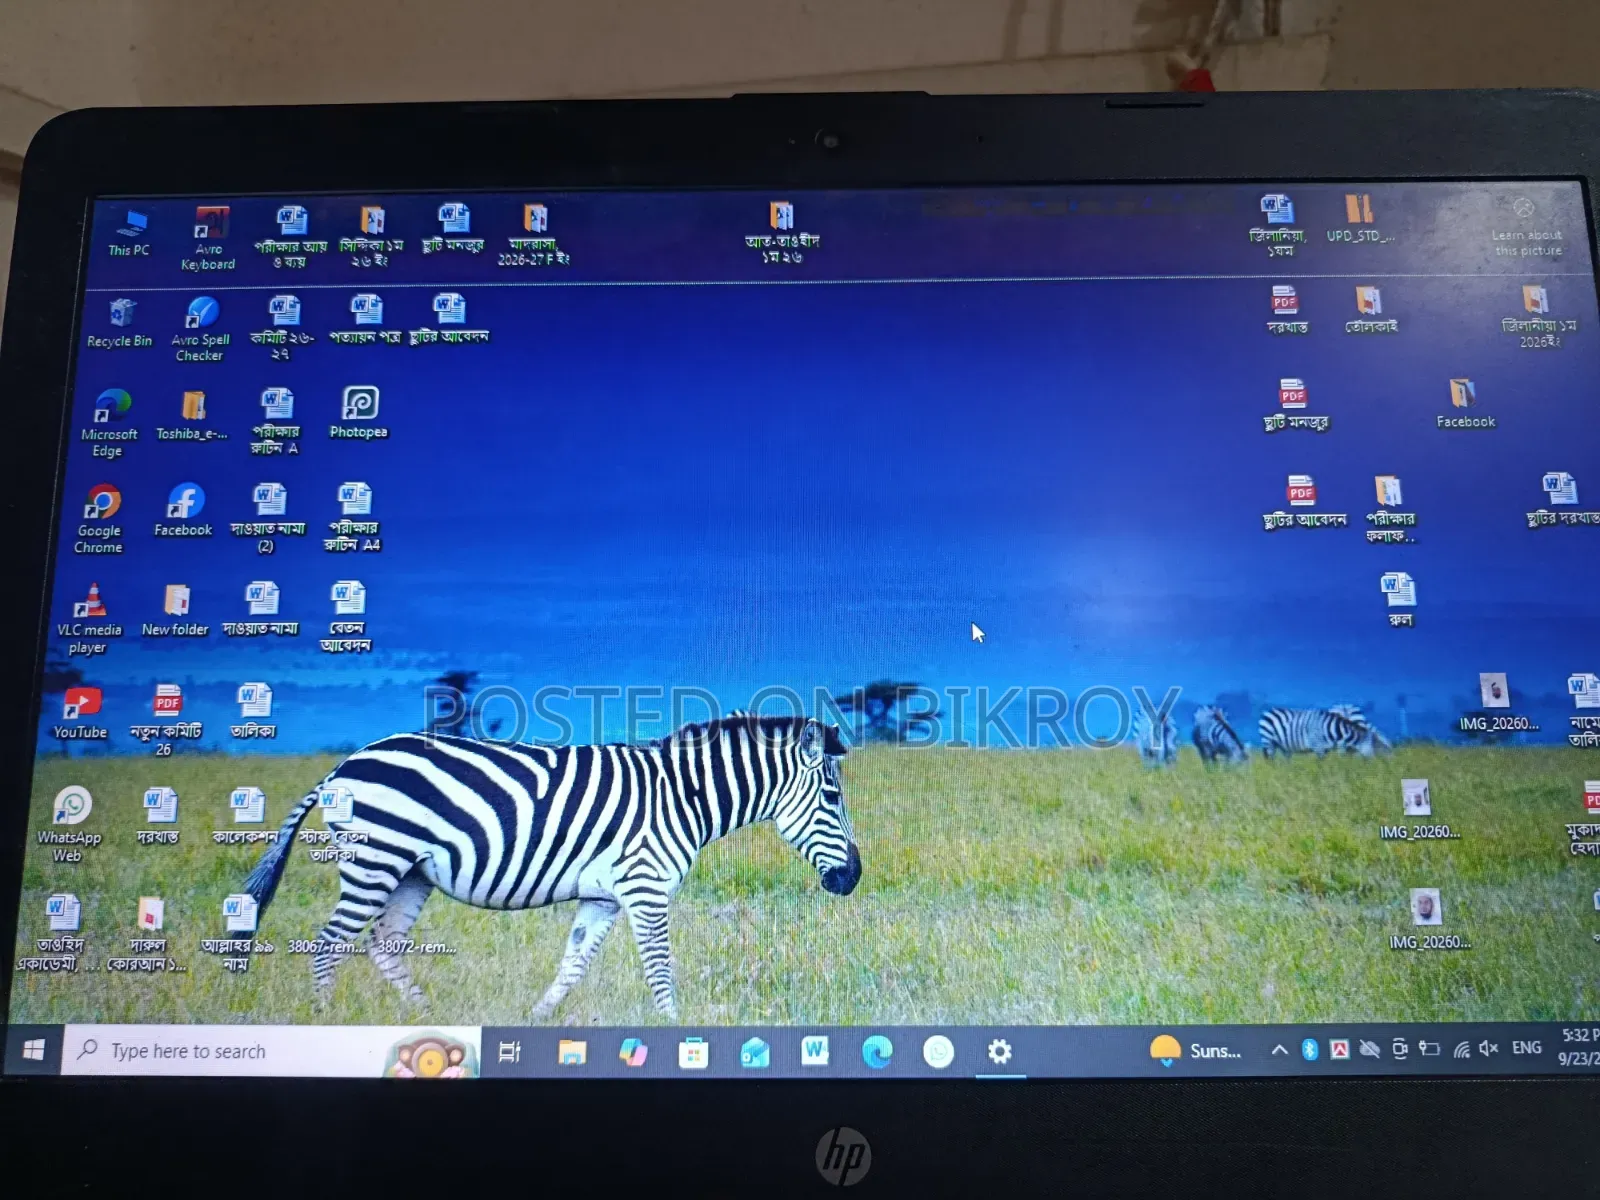Open Microsoft Copilot from the taskbar
The height and width of the screenshot is (1200, 1600).
click(633, 1051)
